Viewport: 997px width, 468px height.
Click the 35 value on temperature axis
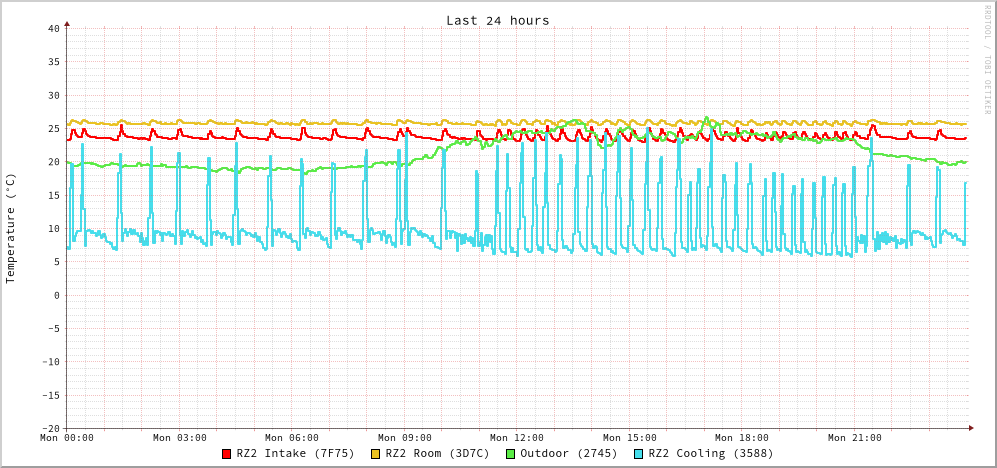53,62
